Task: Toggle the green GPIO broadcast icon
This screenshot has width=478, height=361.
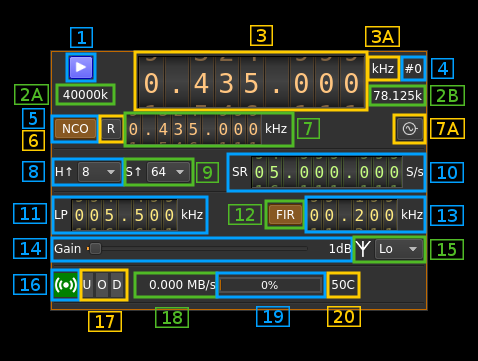Action: point(66,285)
